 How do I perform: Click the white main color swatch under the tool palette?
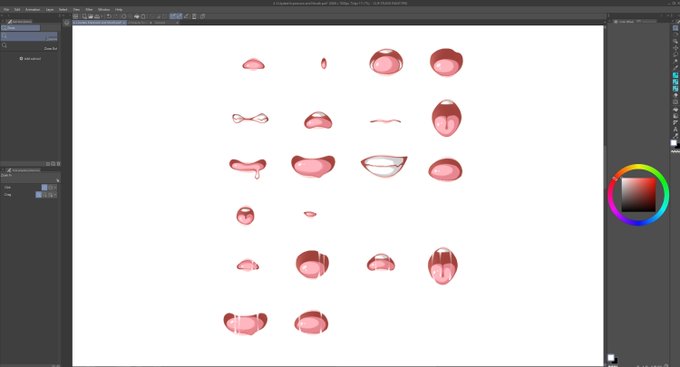coord(673,143)
